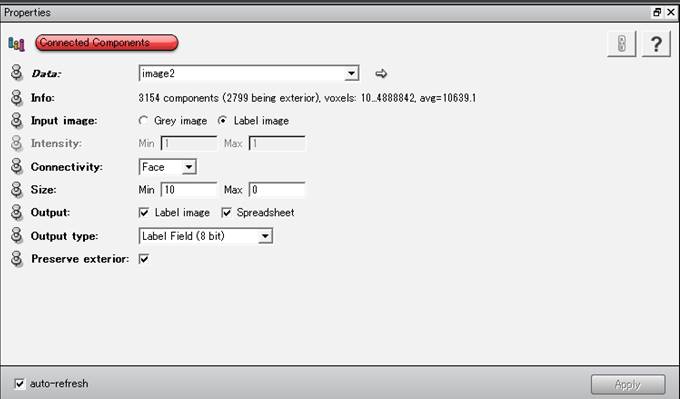Click the Size Max input field
Screen dimensions: 680x399
tap(277, 190)
